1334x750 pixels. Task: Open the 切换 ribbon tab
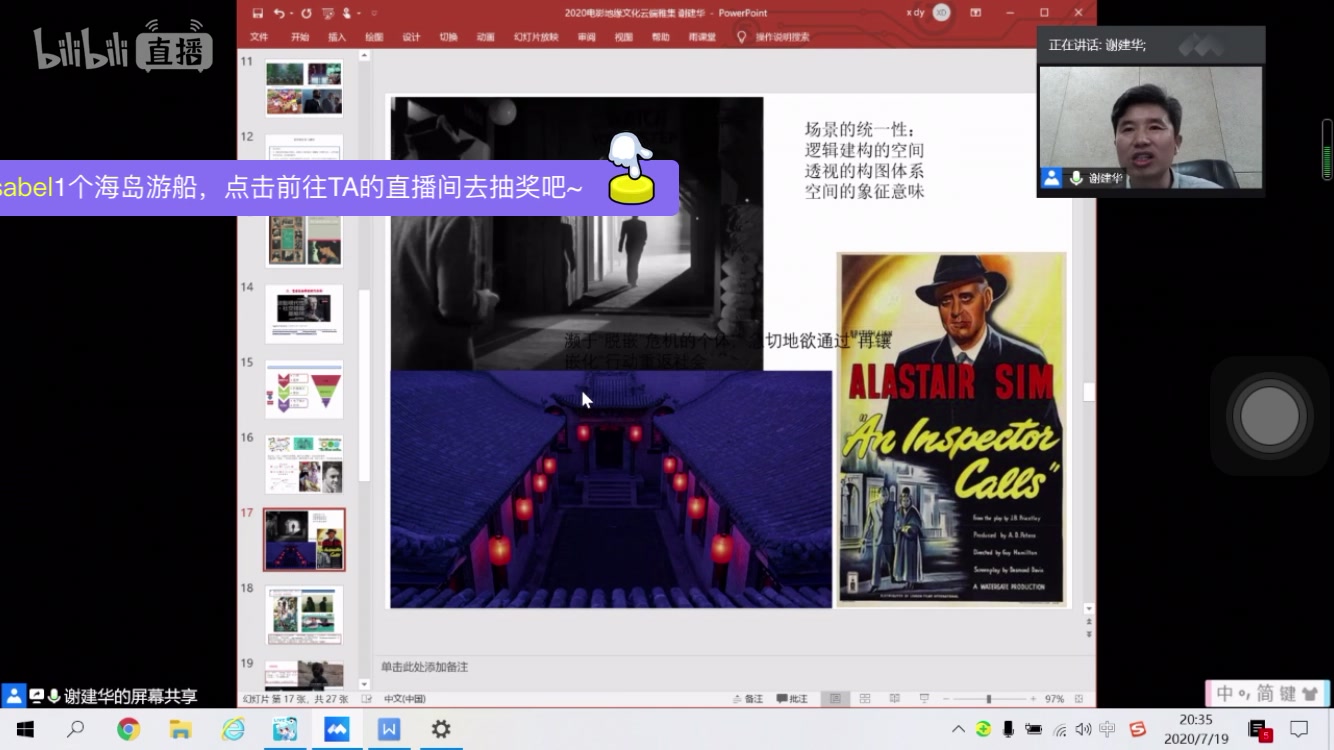(448, 37)
